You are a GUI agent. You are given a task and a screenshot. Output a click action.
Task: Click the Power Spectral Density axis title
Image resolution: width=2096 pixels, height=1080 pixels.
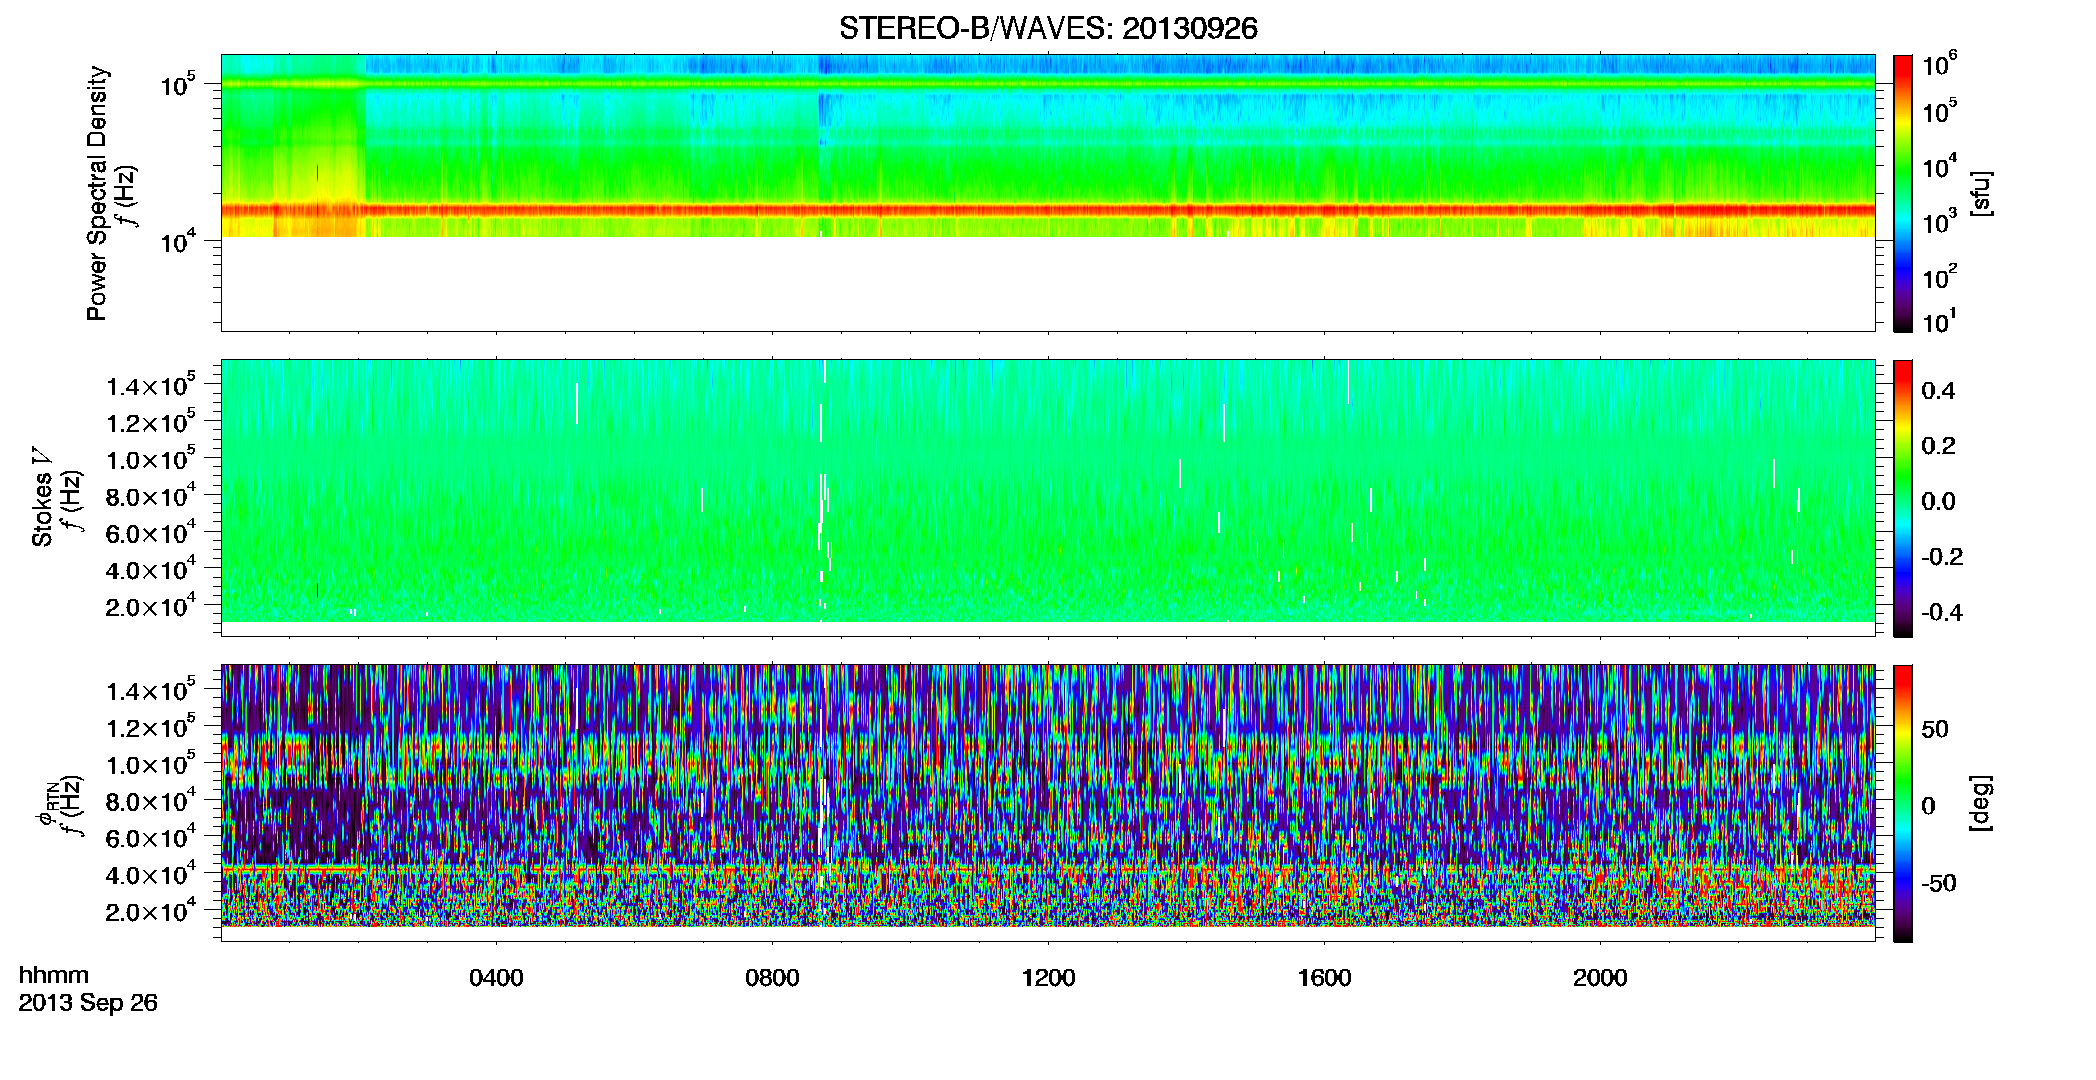(x=97, y=193)
